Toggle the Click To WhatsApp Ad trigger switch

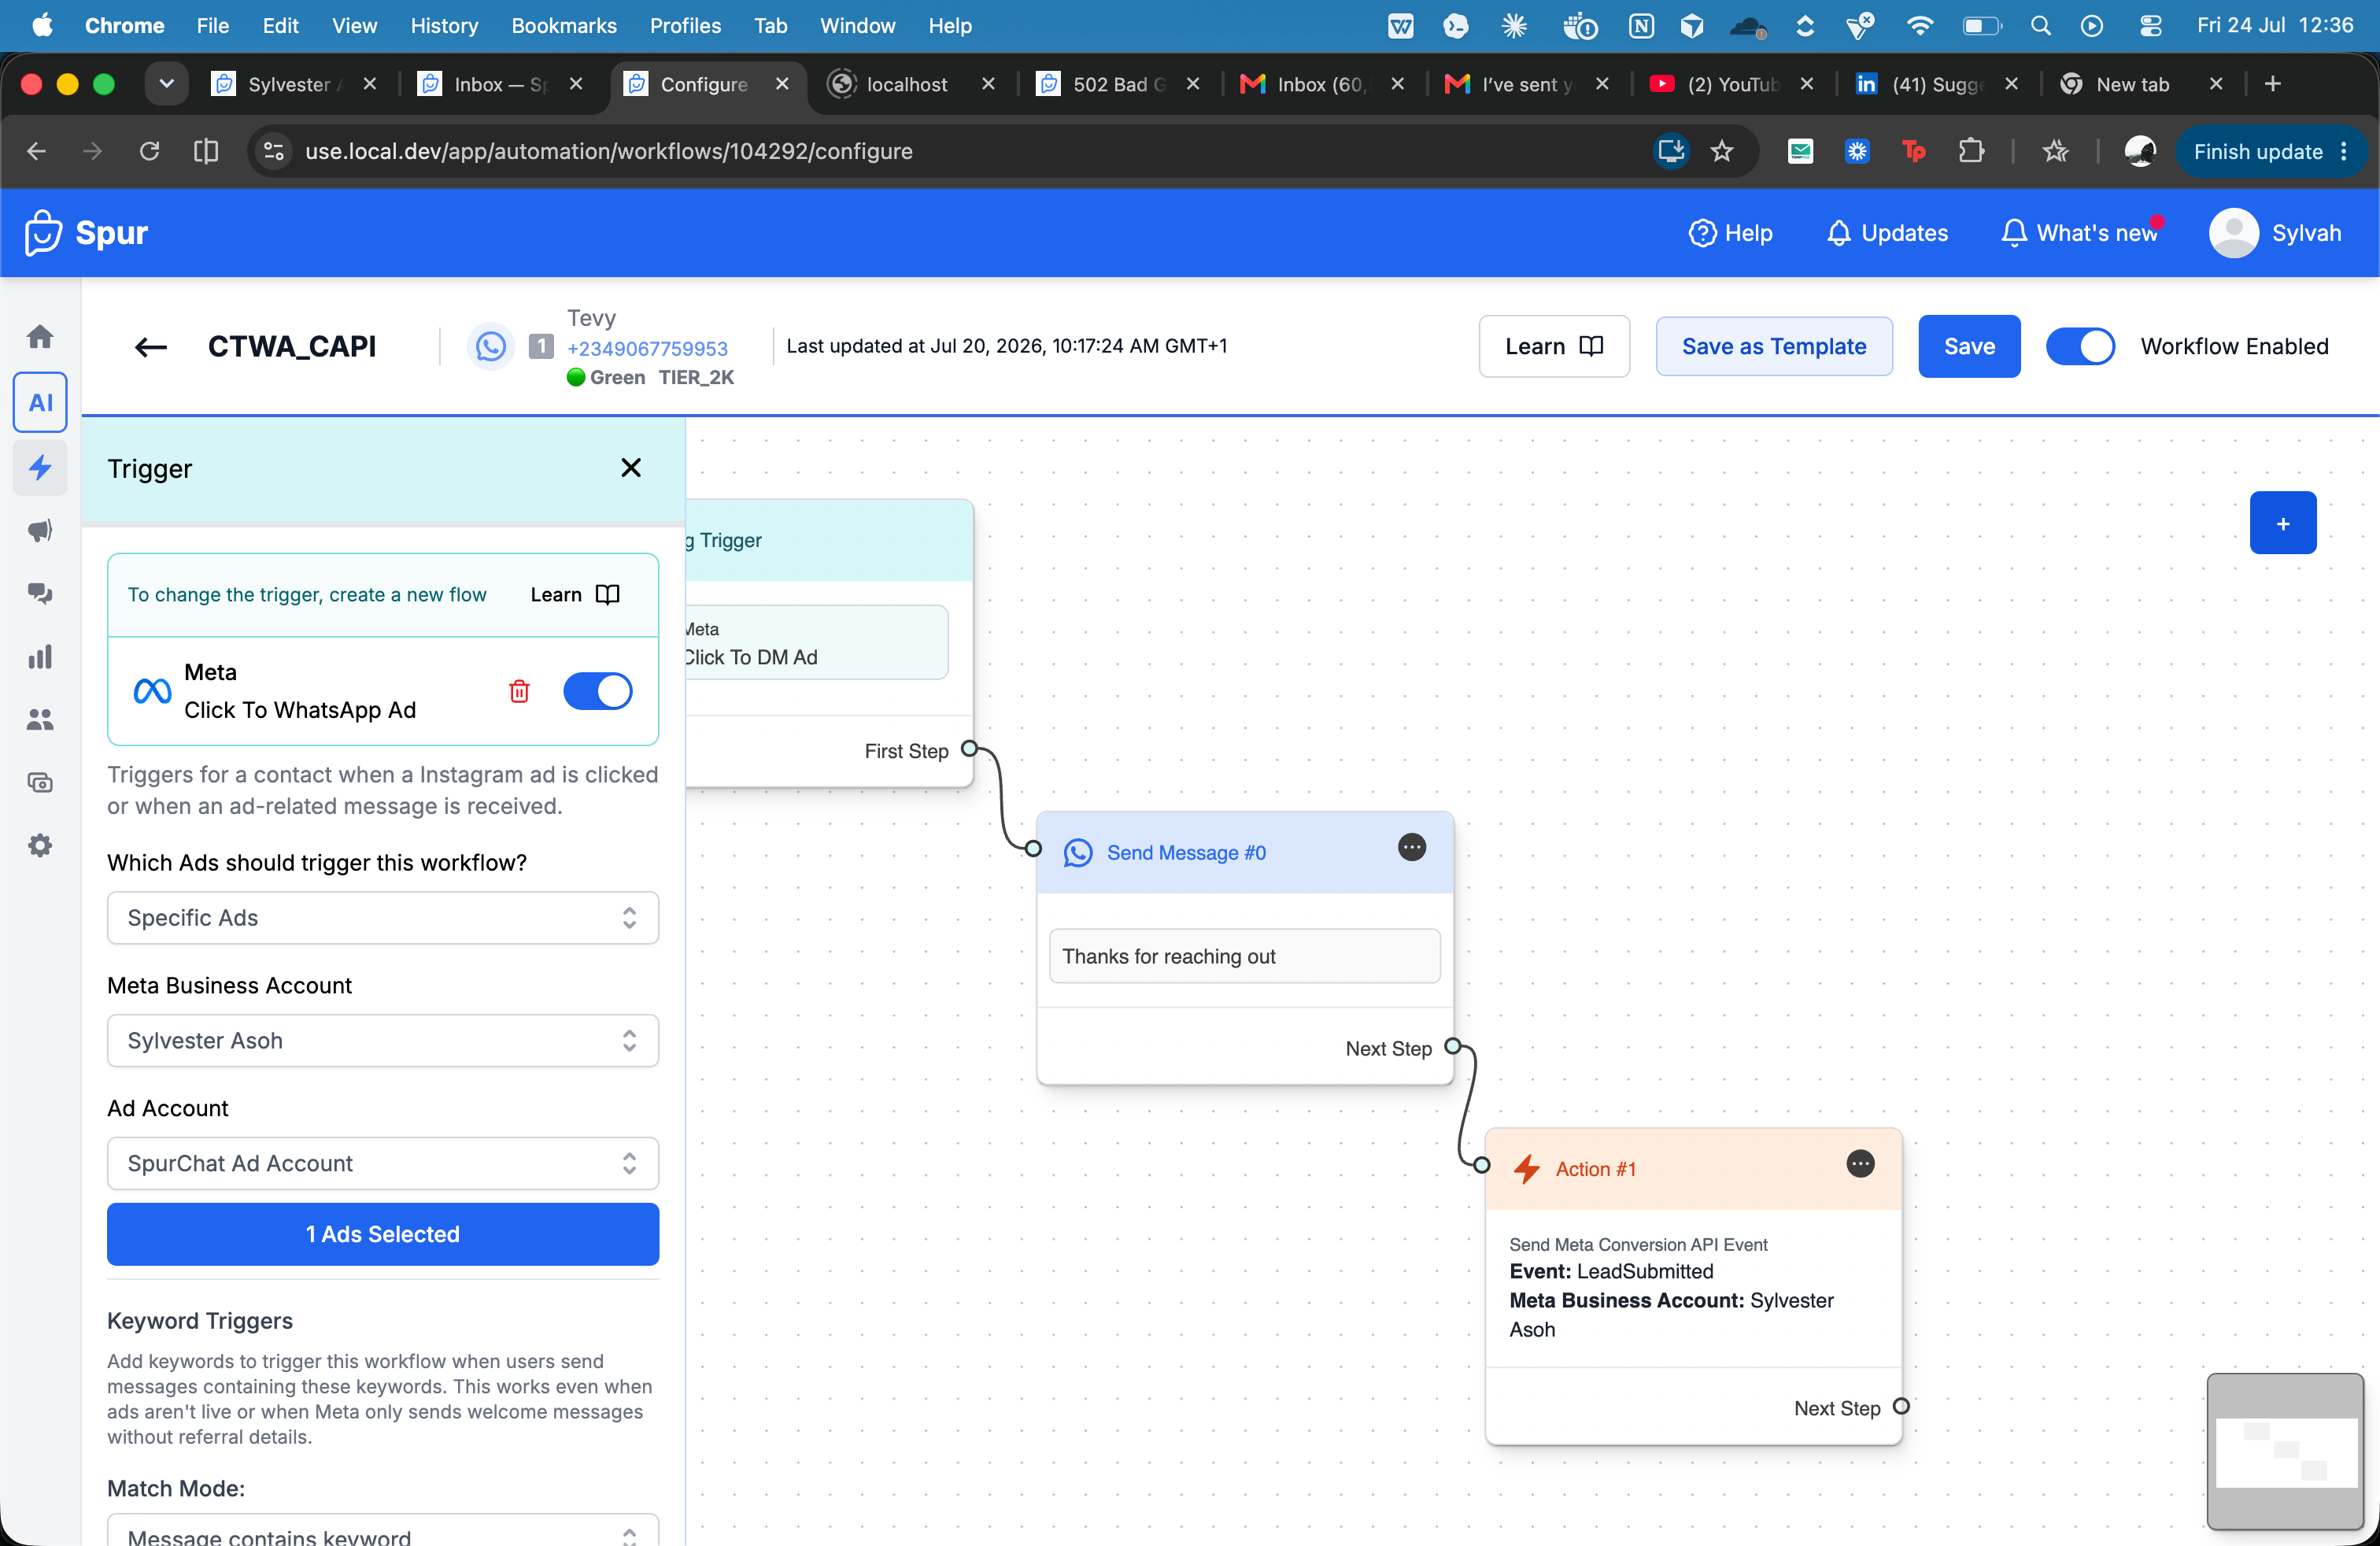tap(598, 691)
